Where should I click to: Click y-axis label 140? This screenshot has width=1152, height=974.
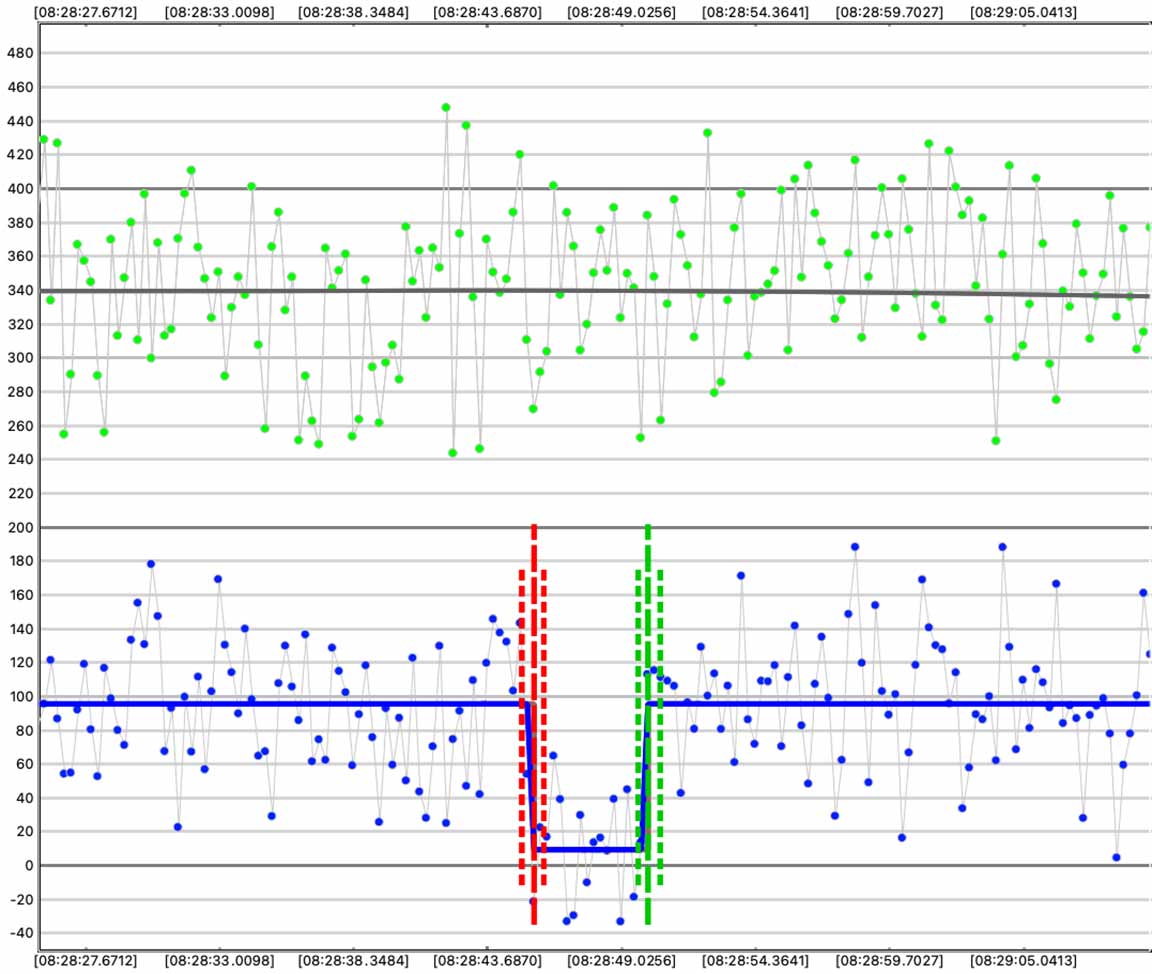20,629
